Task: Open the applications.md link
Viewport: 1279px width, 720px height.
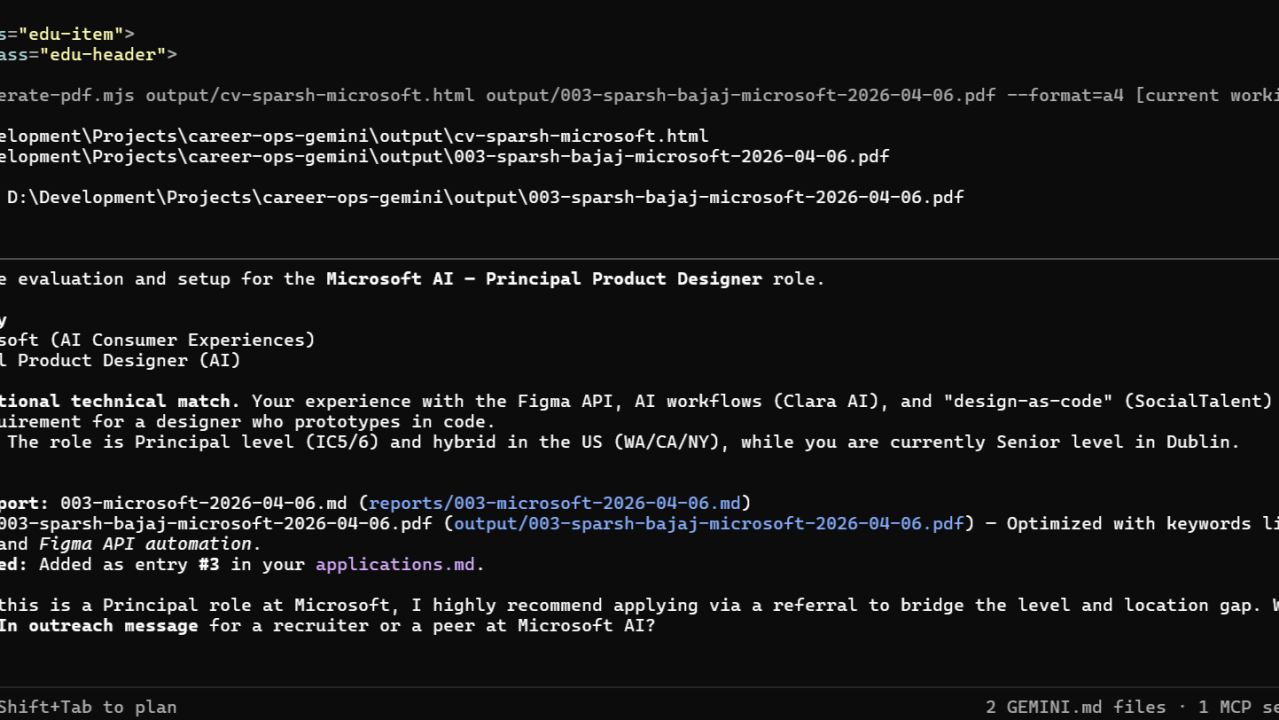Action: click(x=395, y=565)
